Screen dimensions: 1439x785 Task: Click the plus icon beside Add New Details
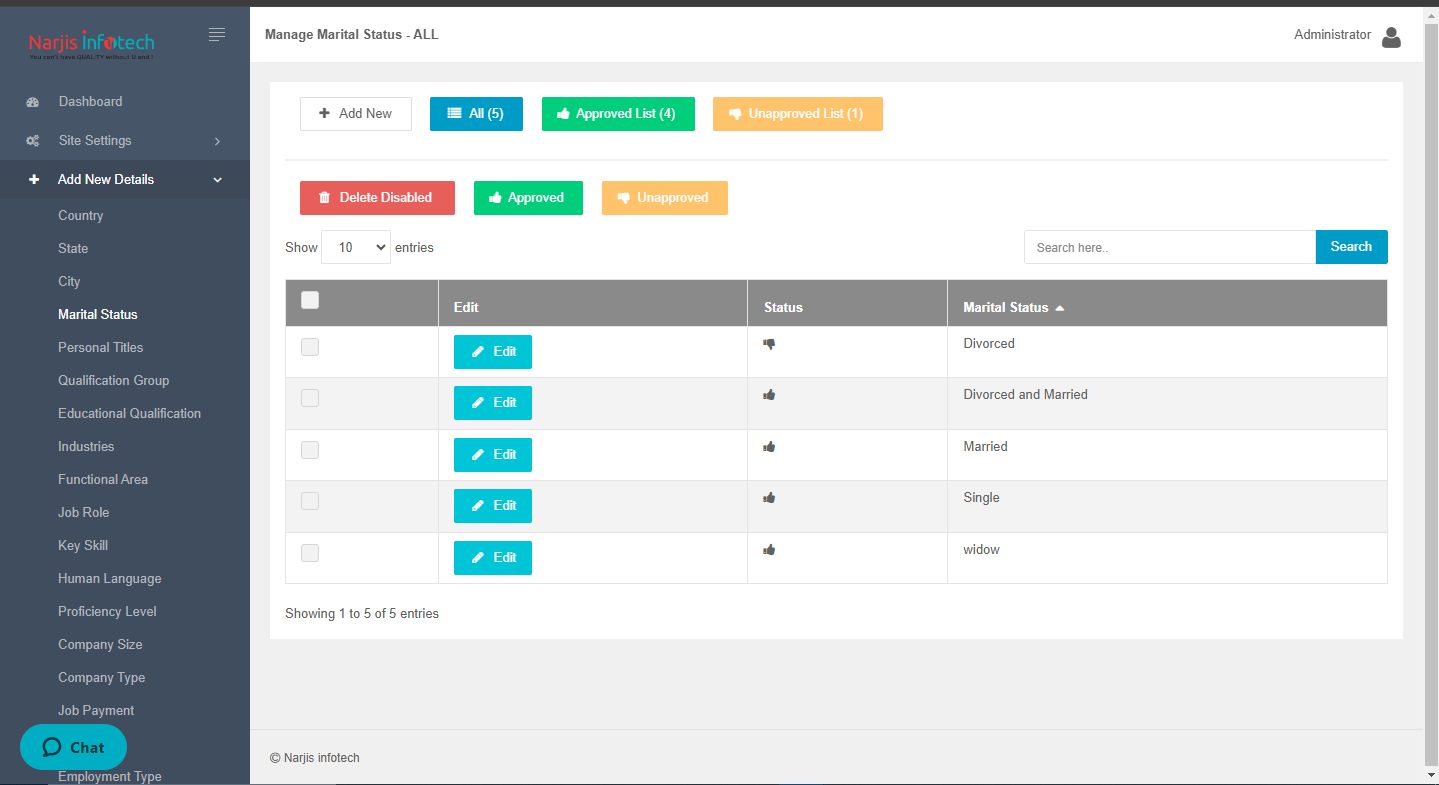(x=34, y=180)
